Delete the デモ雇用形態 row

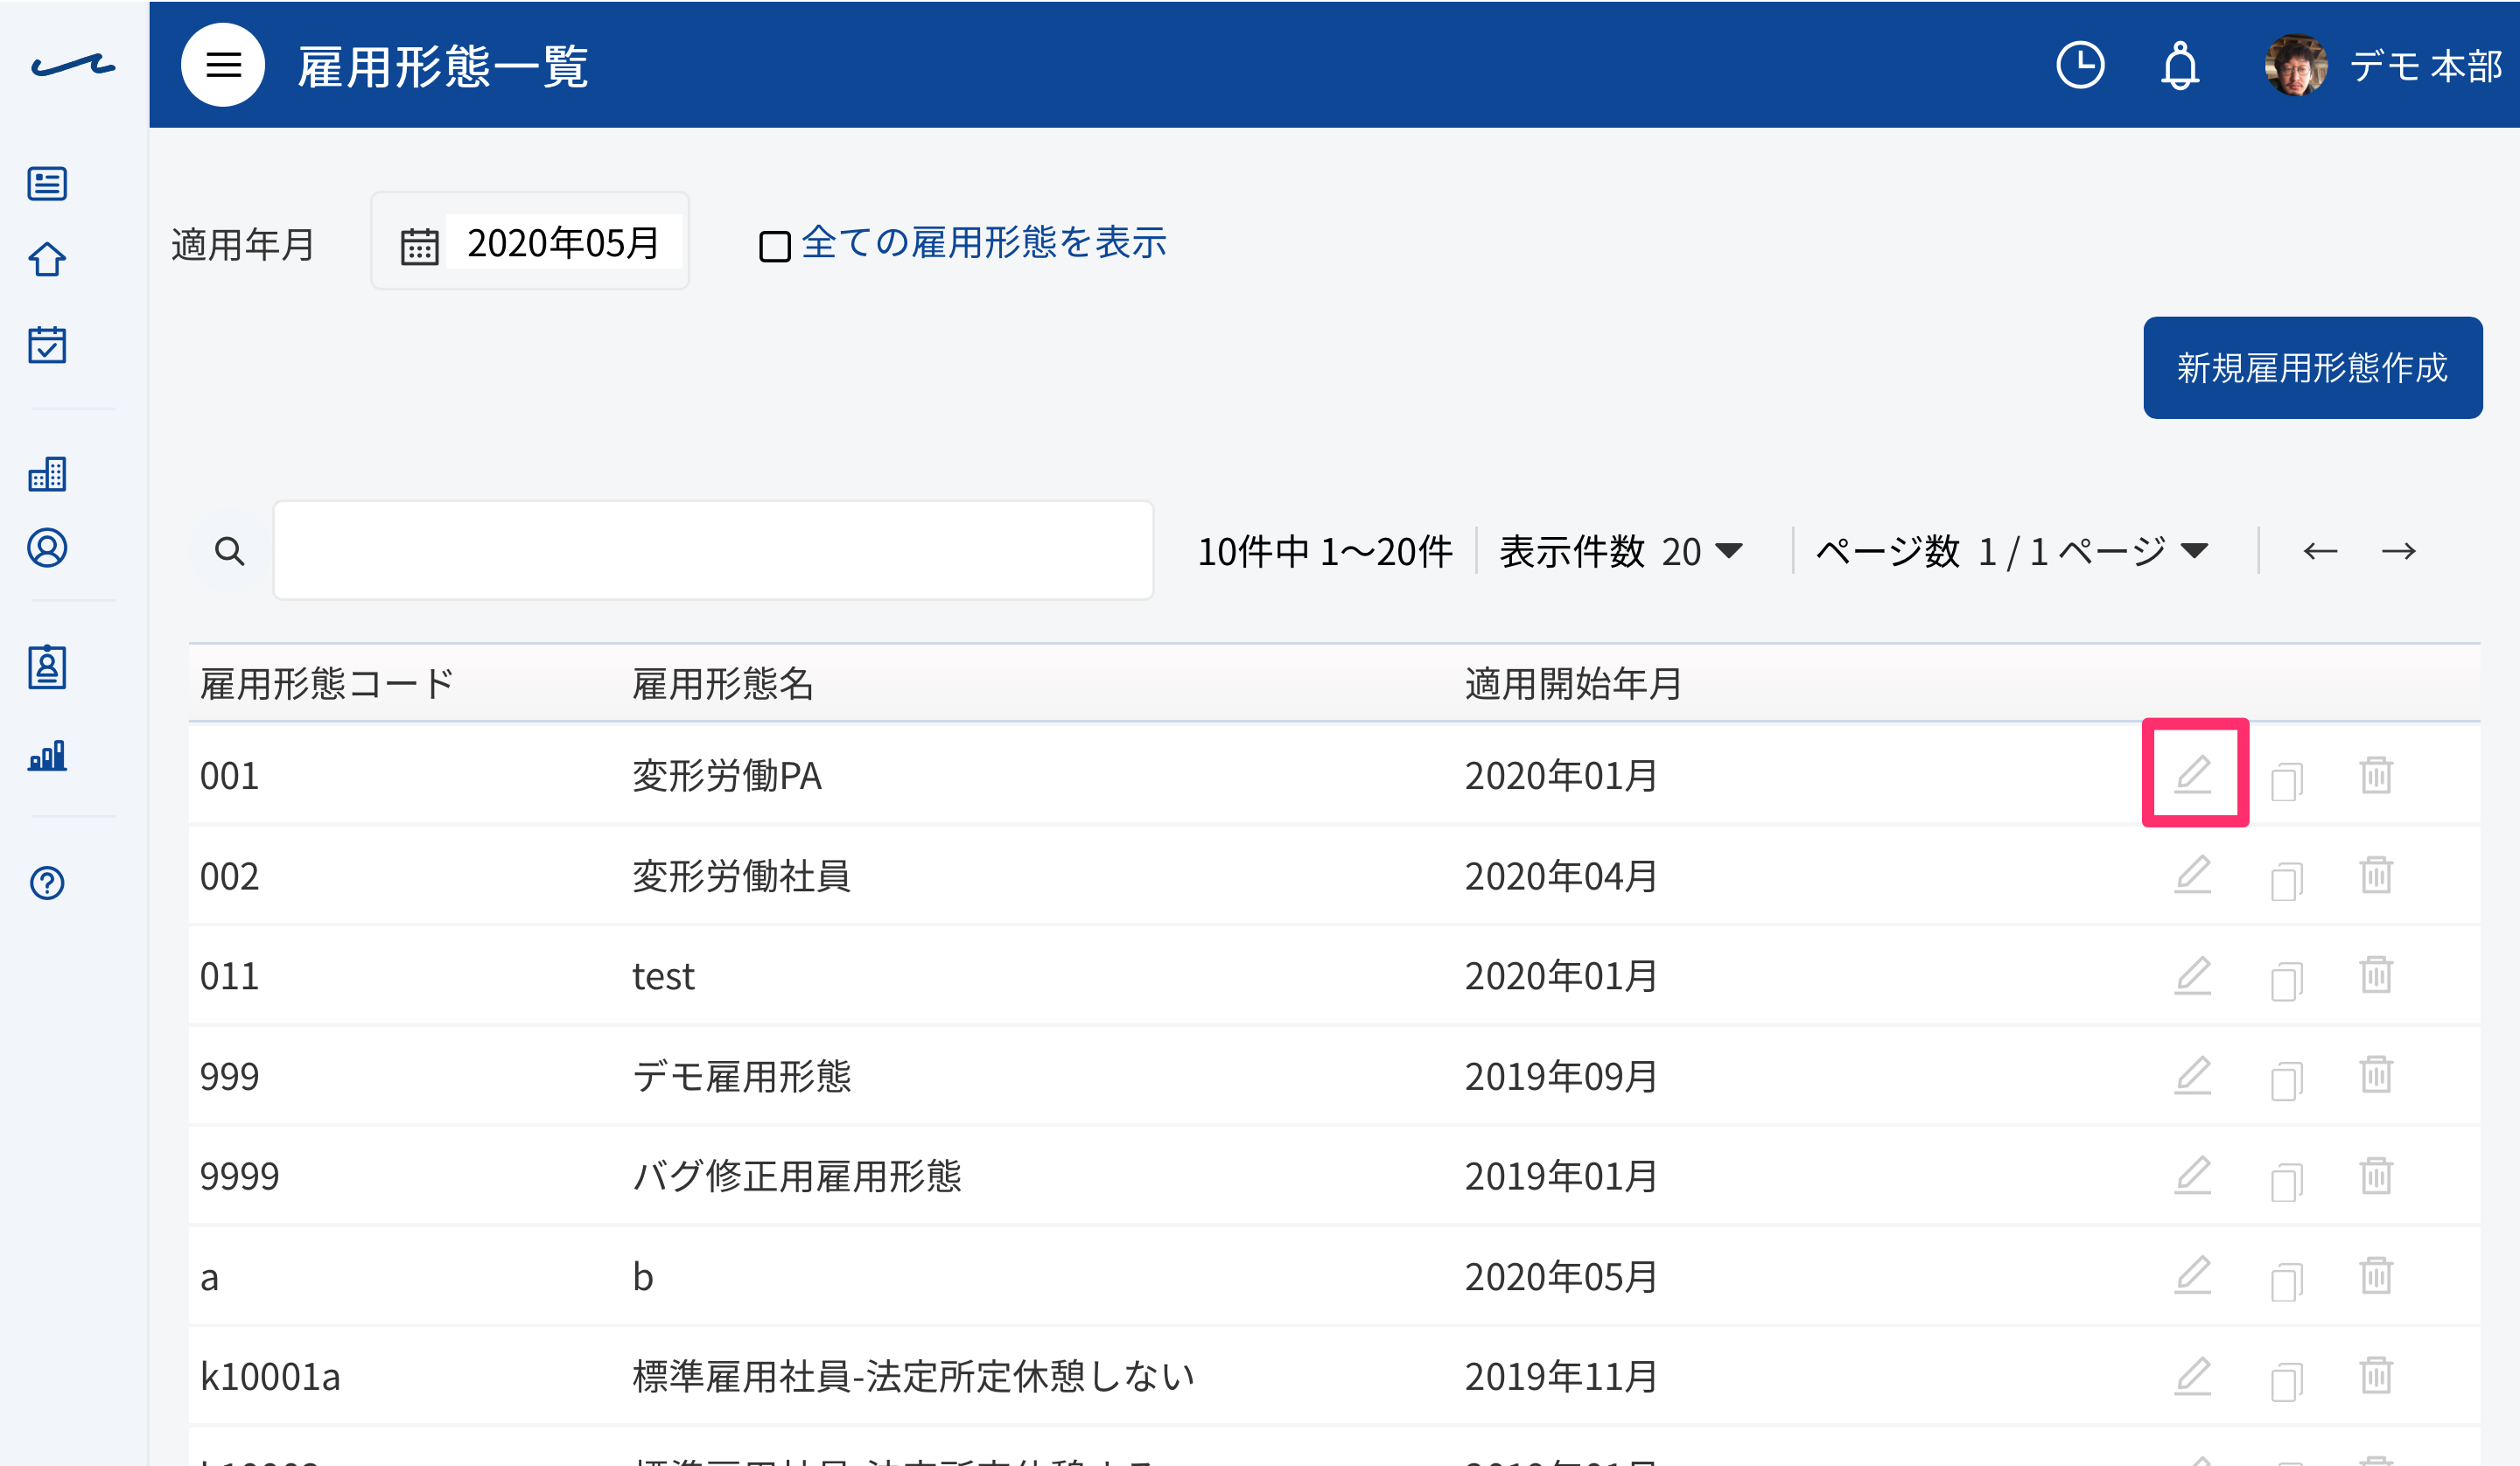click(2376, 1074)
